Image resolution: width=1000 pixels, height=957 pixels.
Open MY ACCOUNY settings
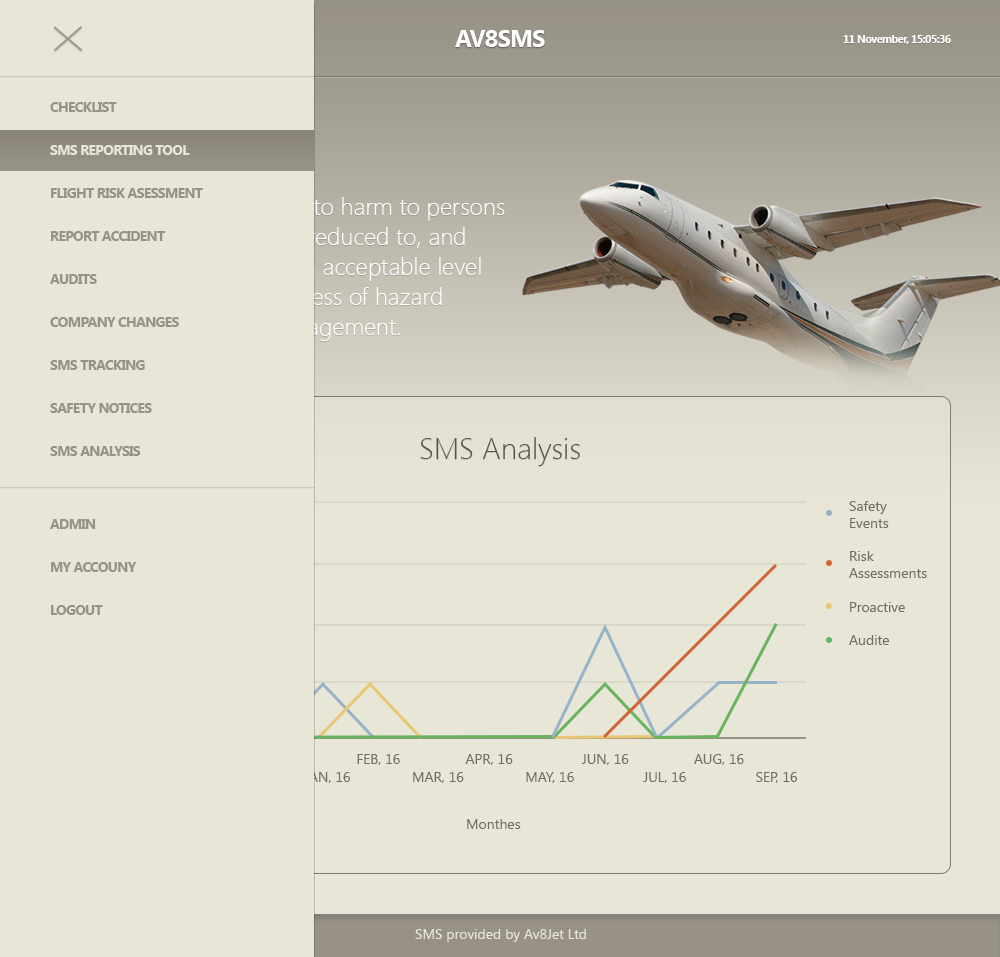(x=93, y=567)
